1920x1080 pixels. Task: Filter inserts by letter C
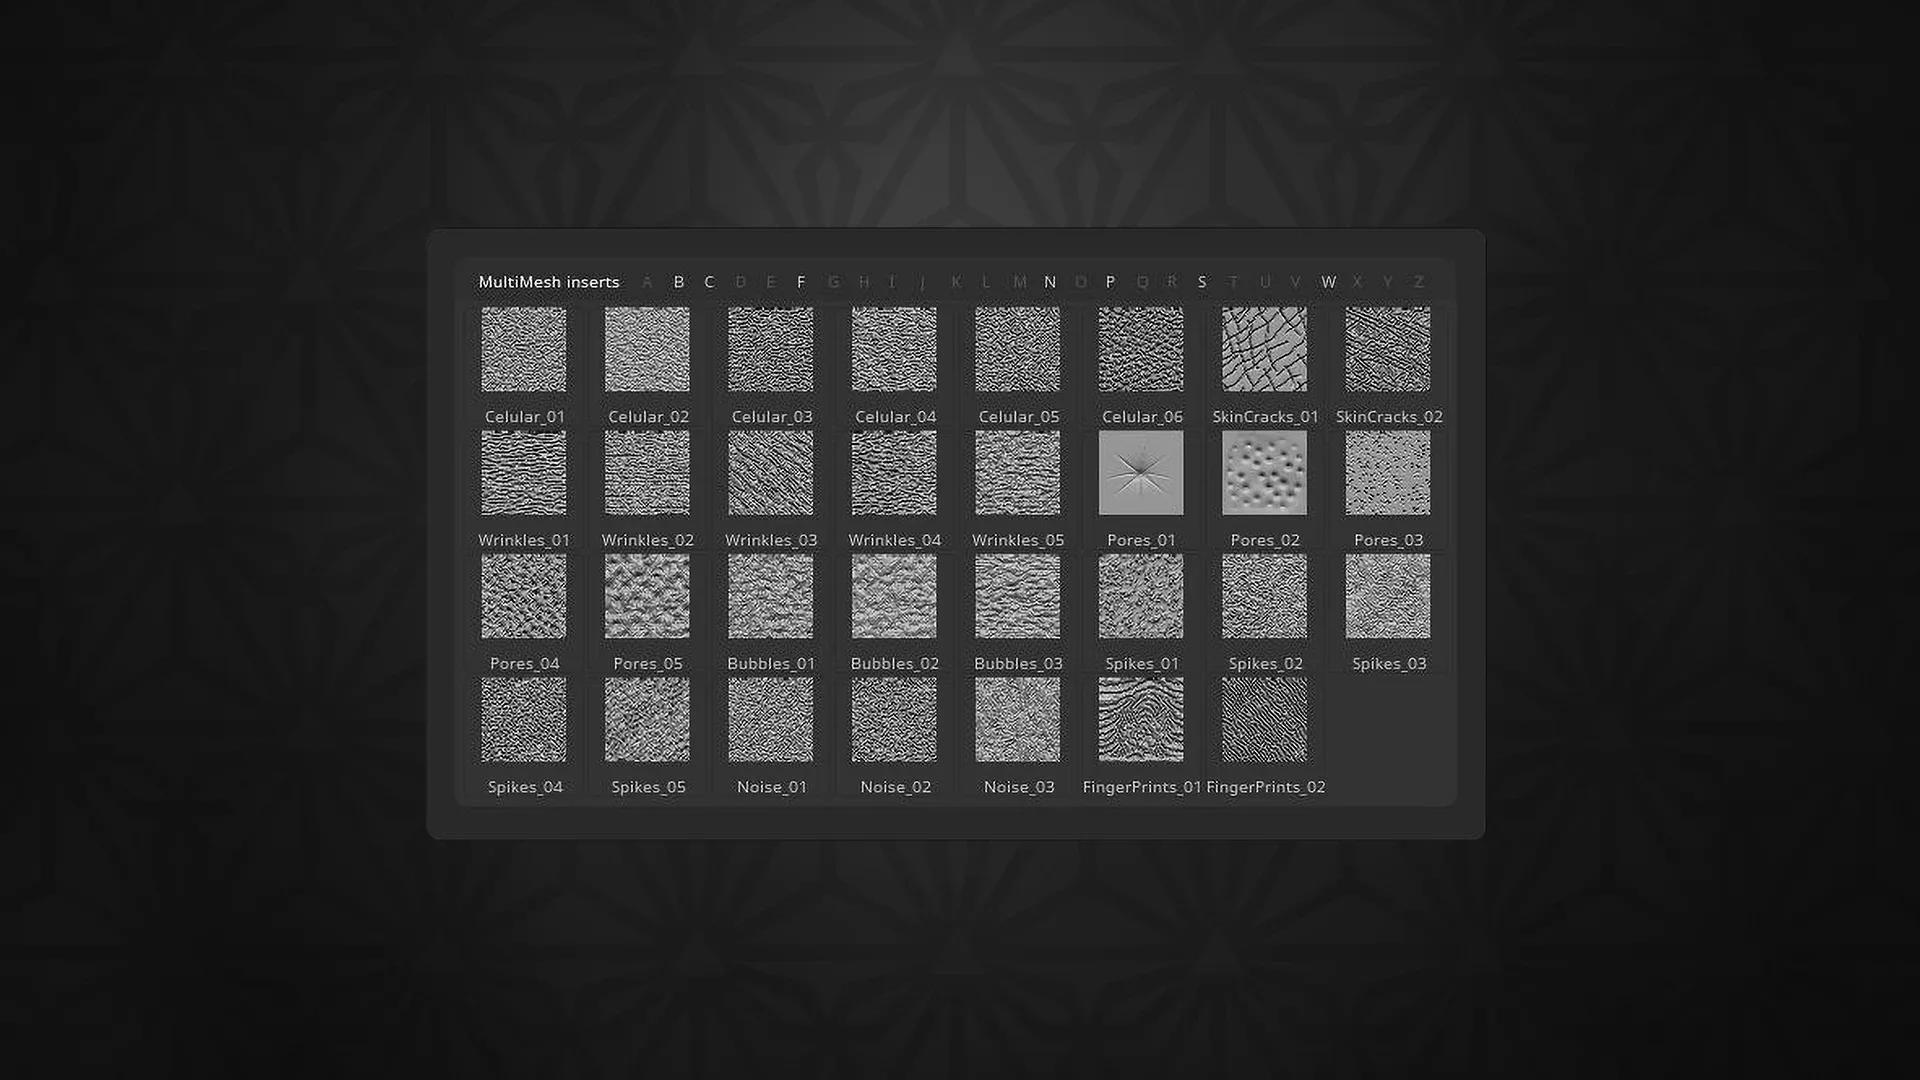tap(709, 282)
